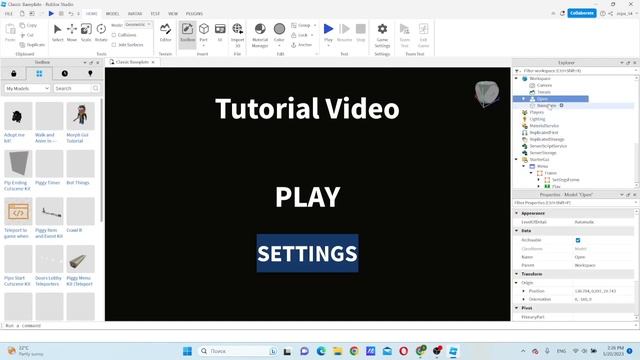Click the SETTINGS button in viewport
Viewport: 640px width, 360px height.
click(307, 253)
